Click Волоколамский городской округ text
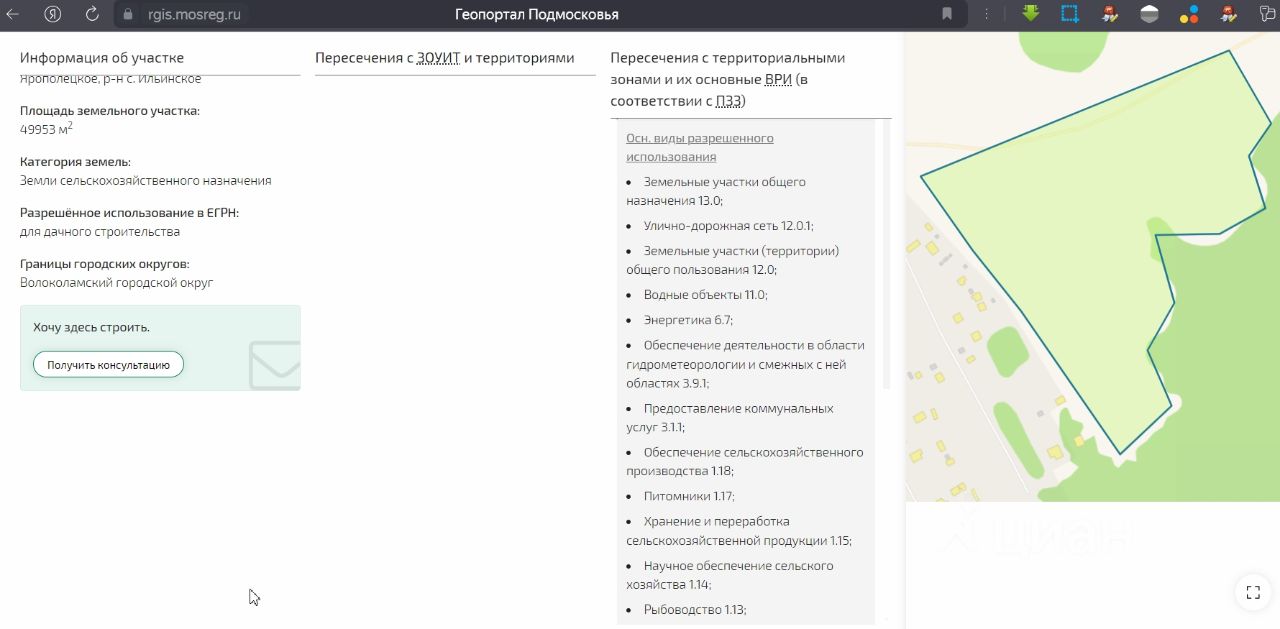The width and height of the screenshot is (1280, 629). [116, 283]
